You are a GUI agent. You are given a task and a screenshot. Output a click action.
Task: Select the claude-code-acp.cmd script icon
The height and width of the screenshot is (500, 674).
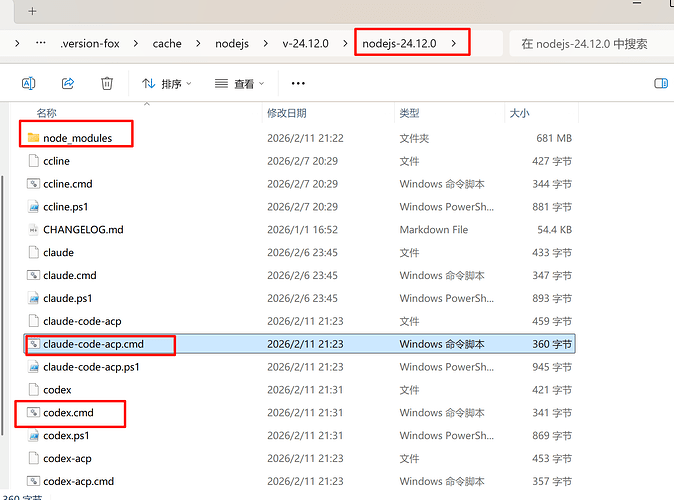34,344
